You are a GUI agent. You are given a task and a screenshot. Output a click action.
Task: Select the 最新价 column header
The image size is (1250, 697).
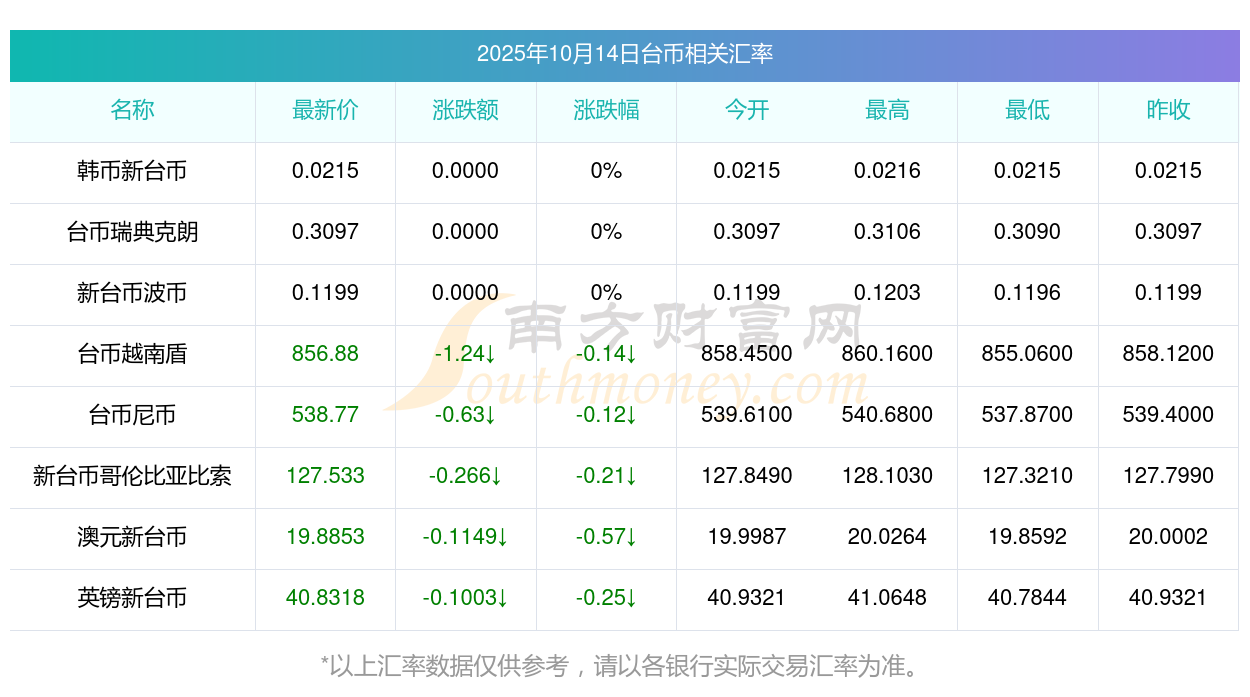tap(325, 110)
